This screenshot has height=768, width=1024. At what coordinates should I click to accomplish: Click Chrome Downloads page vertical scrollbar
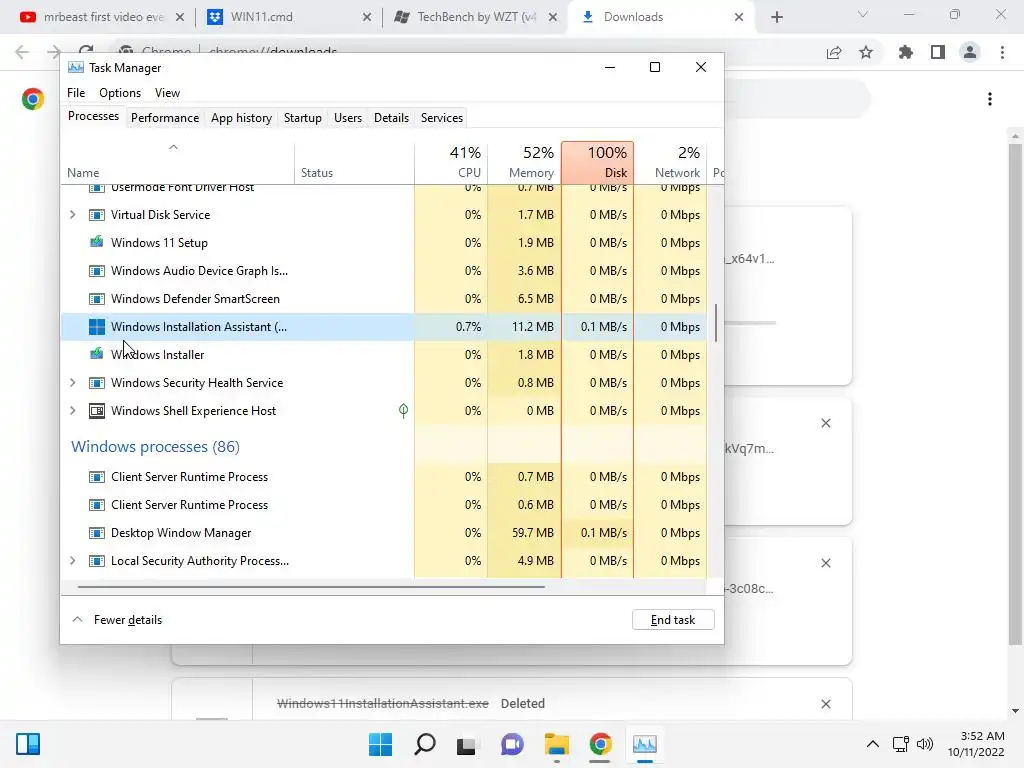(x=1015, y=392)
